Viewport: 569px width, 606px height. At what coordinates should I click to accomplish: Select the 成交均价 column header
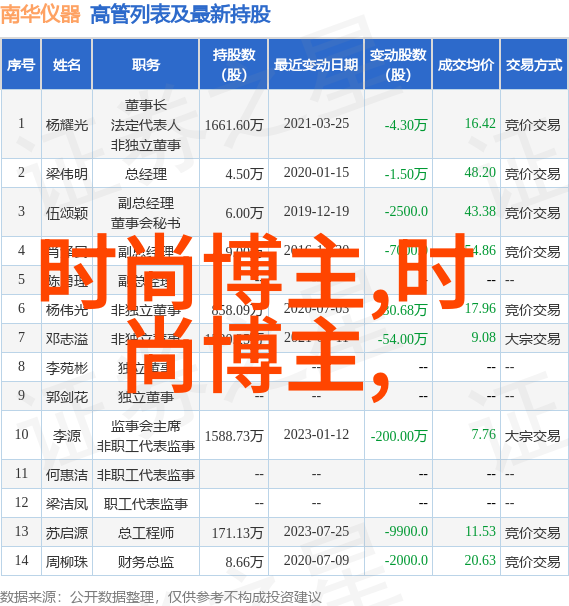pyautogui.click(x=466, y=65)
